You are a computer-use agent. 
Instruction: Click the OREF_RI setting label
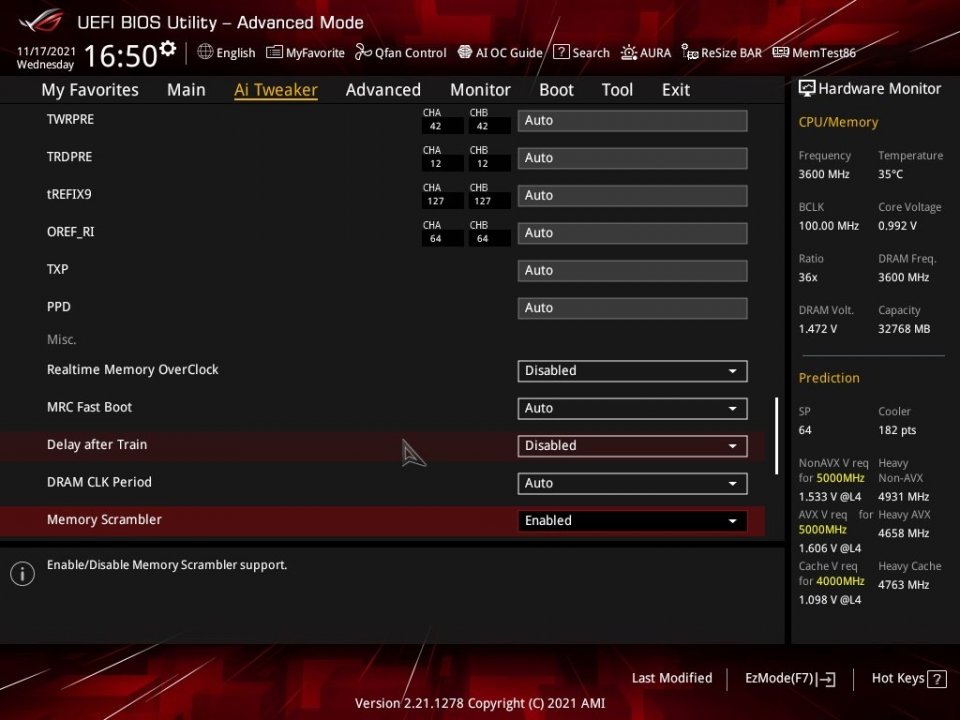[x=70, y=232]
